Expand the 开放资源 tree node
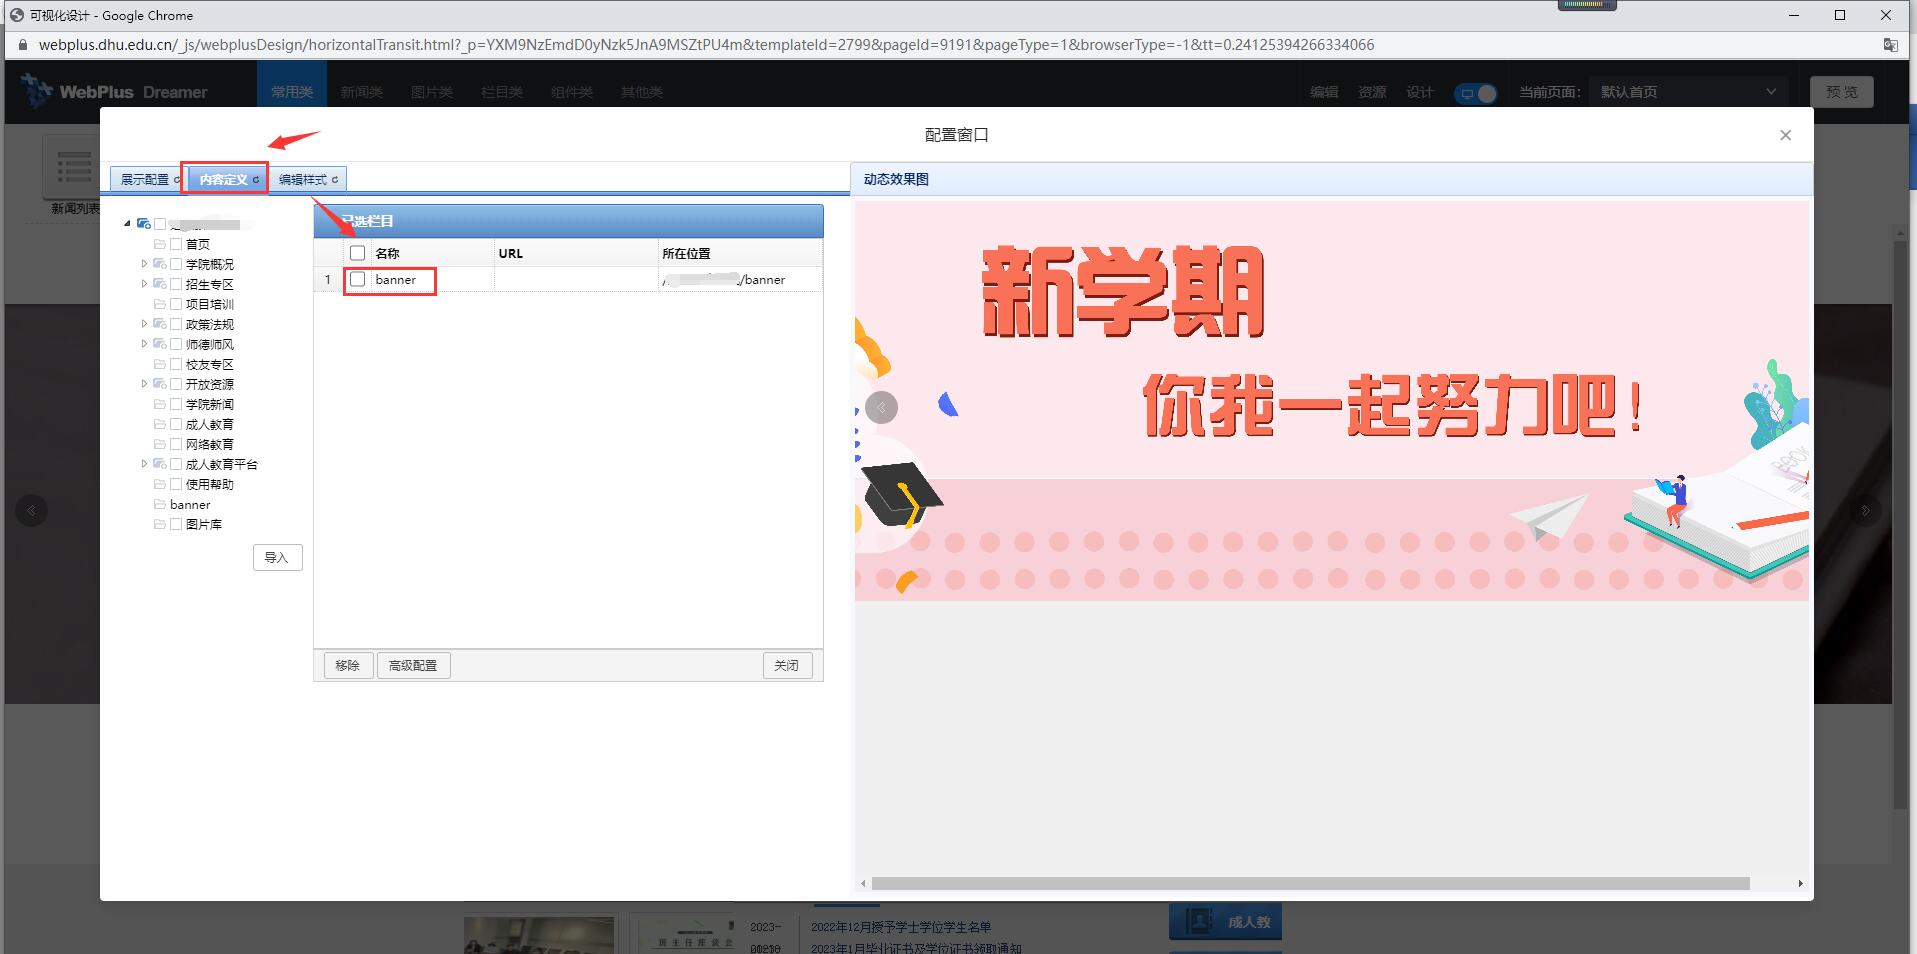This screenshot has width=1917, height=954. pos(144,384)
